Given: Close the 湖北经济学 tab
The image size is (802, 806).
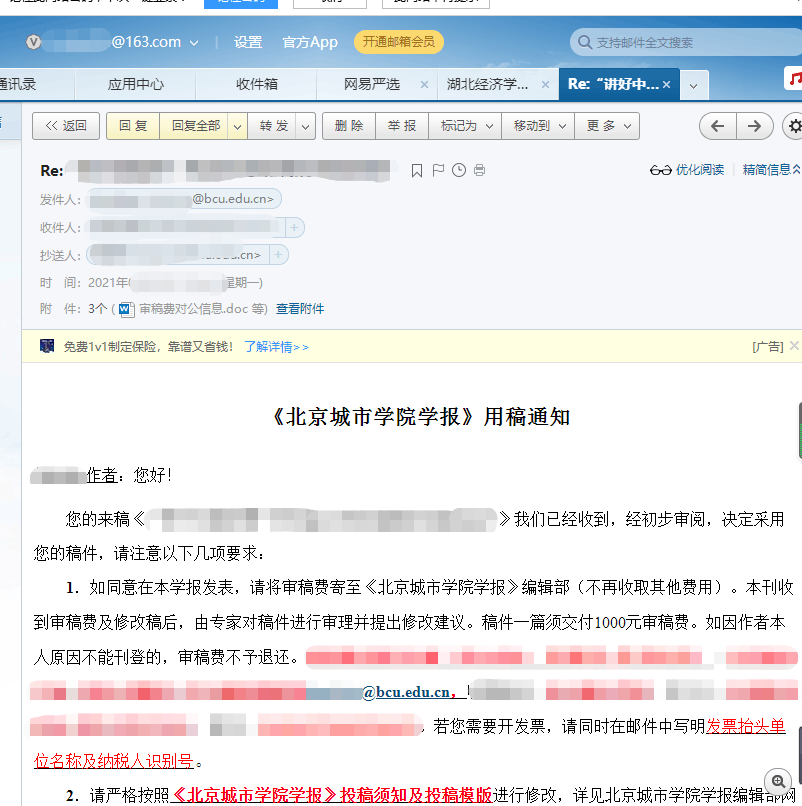Looking at the screenshot, I should tap(545, 85).
